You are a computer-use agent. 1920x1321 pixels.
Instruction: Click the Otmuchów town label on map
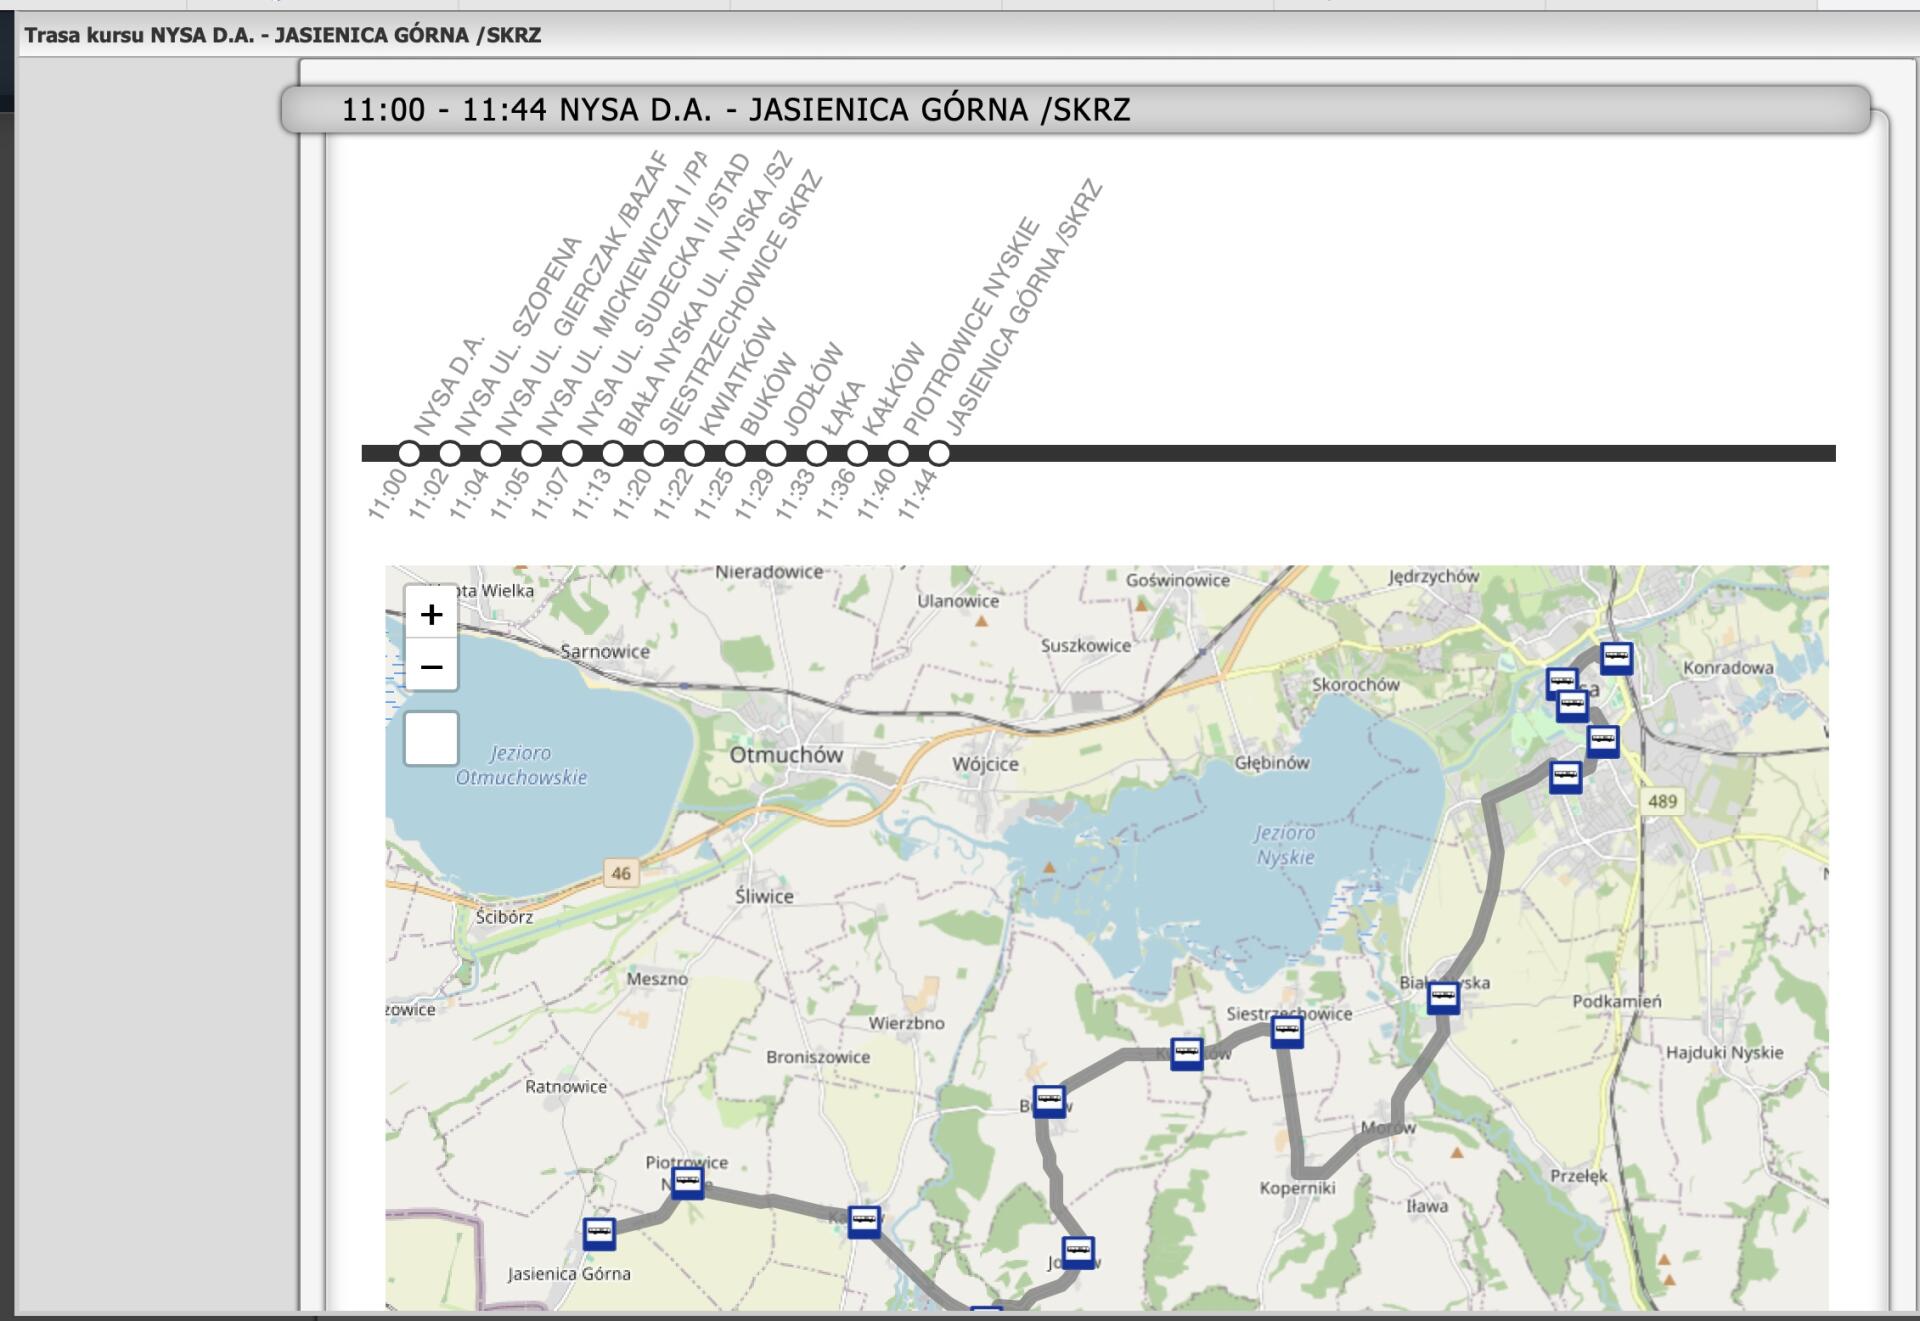coord(786,755)
